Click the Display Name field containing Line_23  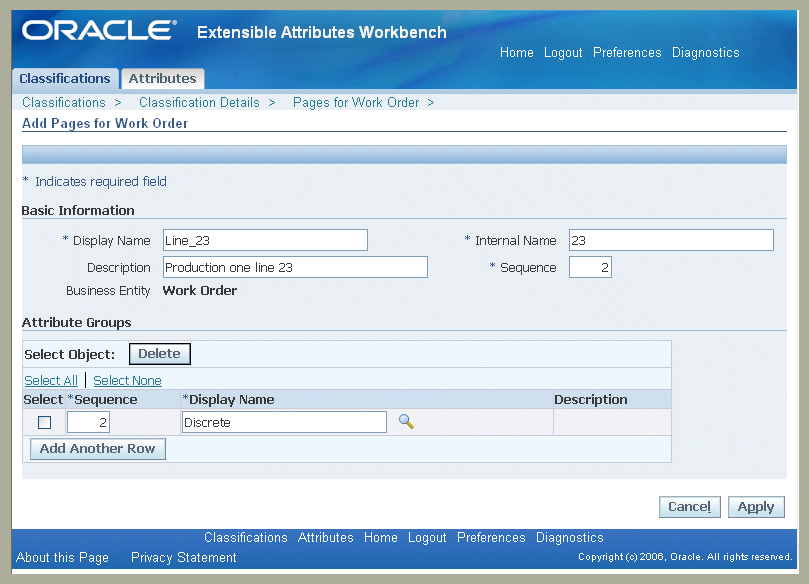tap(265, 240)
